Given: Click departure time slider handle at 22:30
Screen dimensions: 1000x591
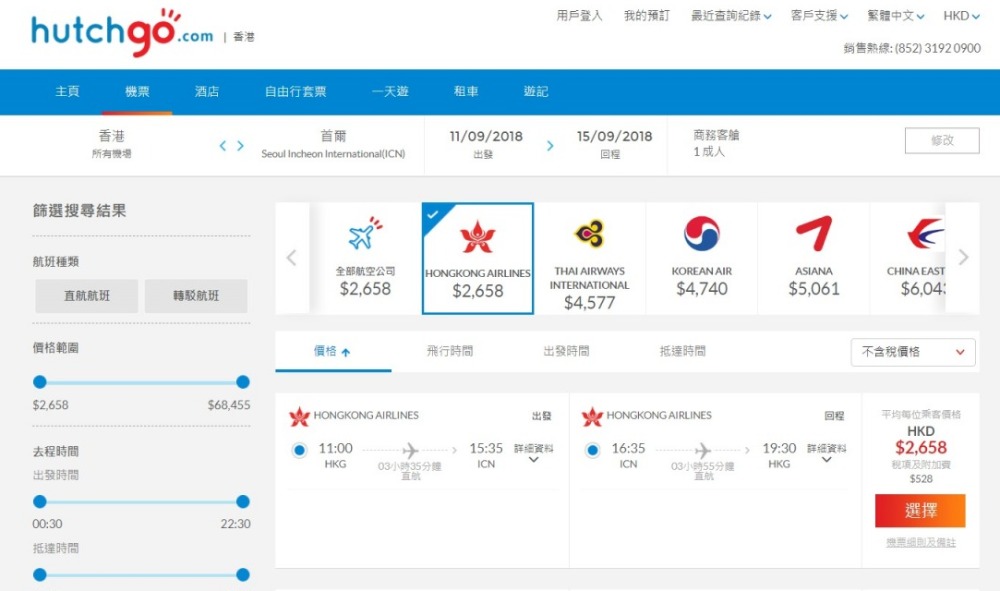Looking at the screenshot, I should pyautogui.click(x=242, y=502).
